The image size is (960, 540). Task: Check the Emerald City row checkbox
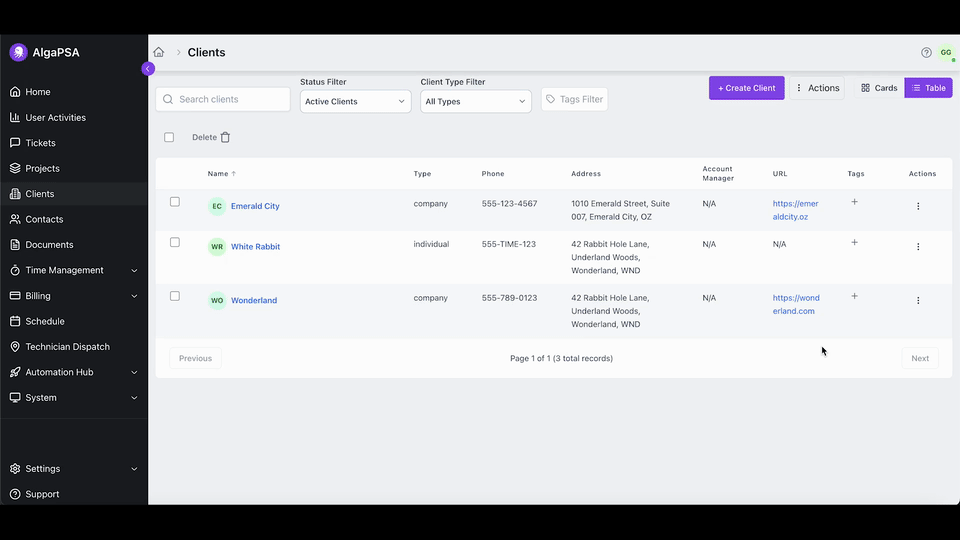pyautogui.click(x=174, y=202)
